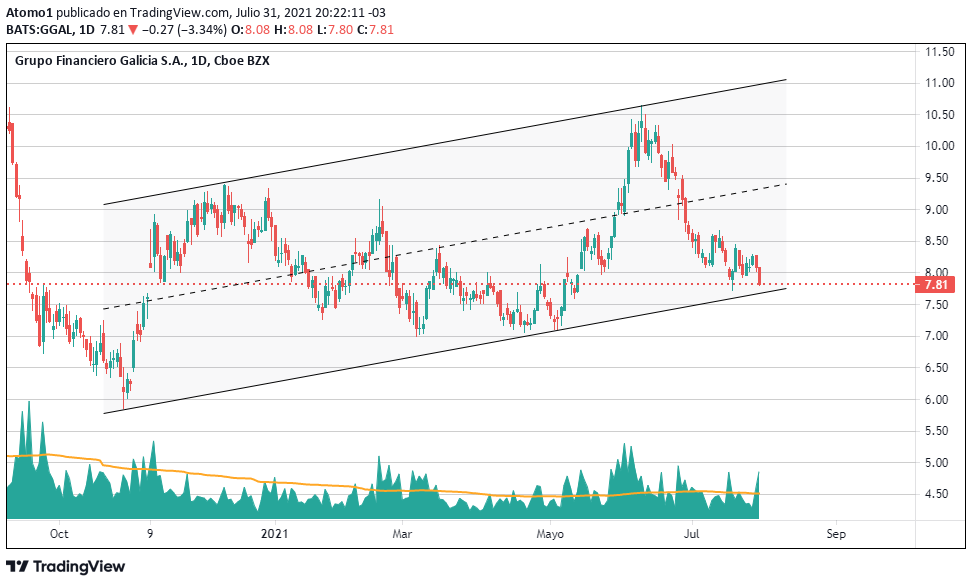Viewport: 972px width, 585px height.
Task: Click the Mar label on the time axis
Action: 402,534
